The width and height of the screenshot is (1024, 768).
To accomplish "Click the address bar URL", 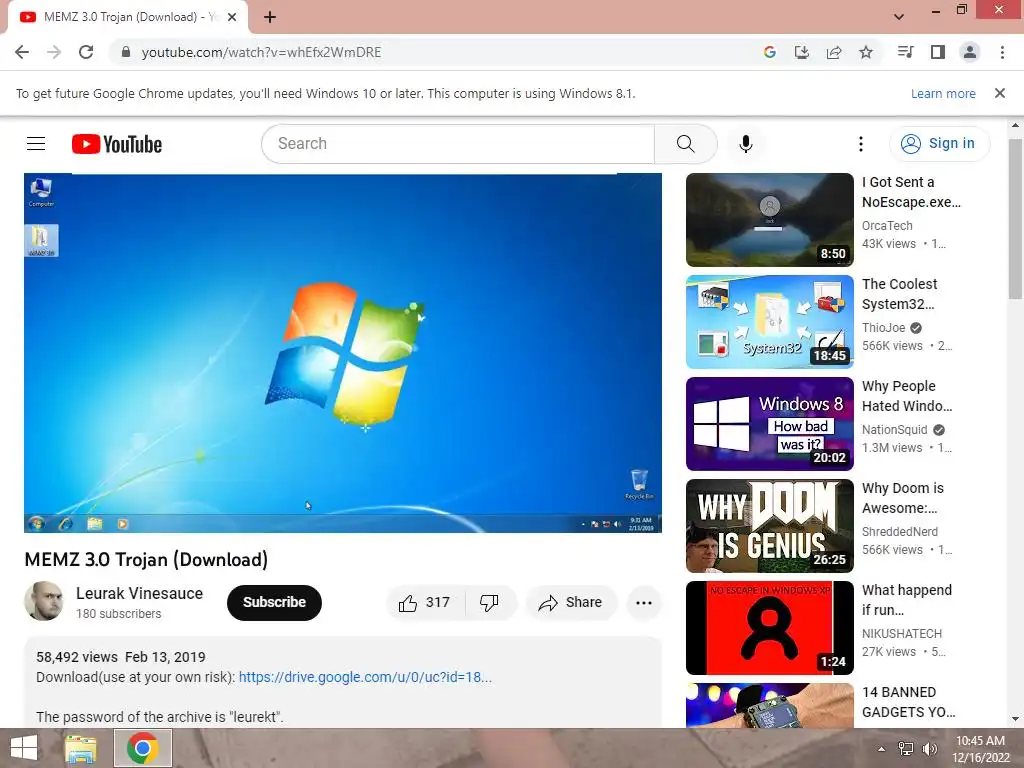I will tap(261, 52).
